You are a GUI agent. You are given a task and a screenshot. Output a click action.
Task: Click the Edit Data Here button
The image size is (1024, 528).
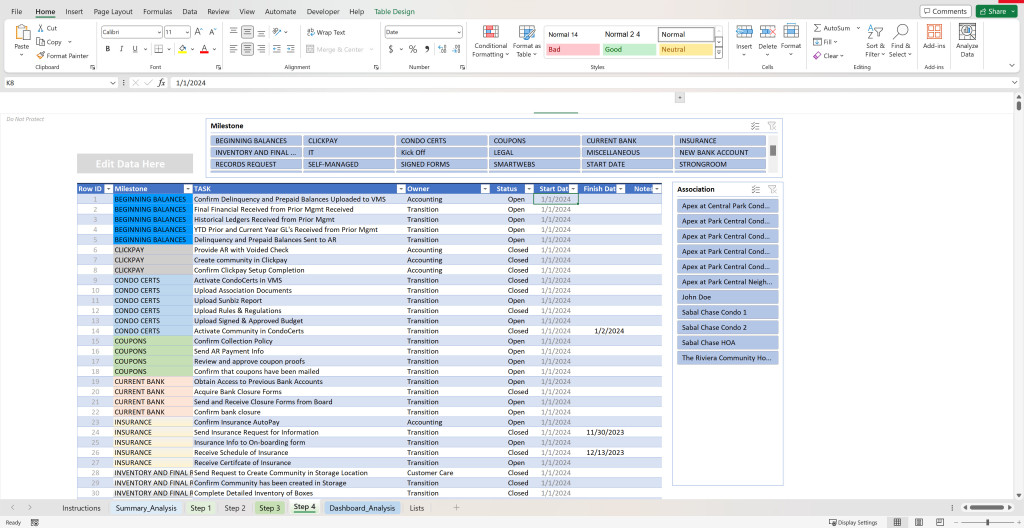tap(135, 164)
